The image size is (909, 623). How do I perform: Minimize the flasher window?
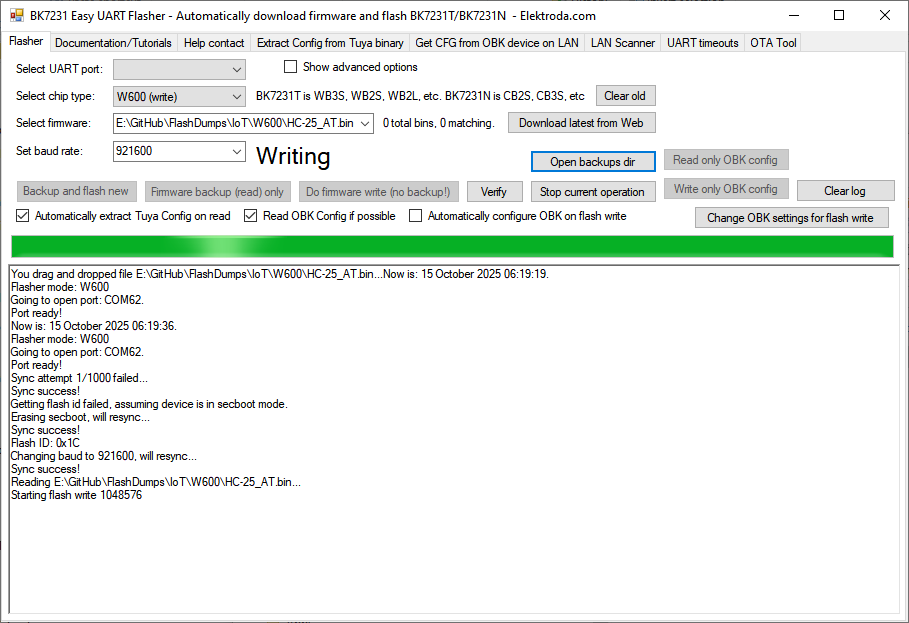[x=794, y=16]
